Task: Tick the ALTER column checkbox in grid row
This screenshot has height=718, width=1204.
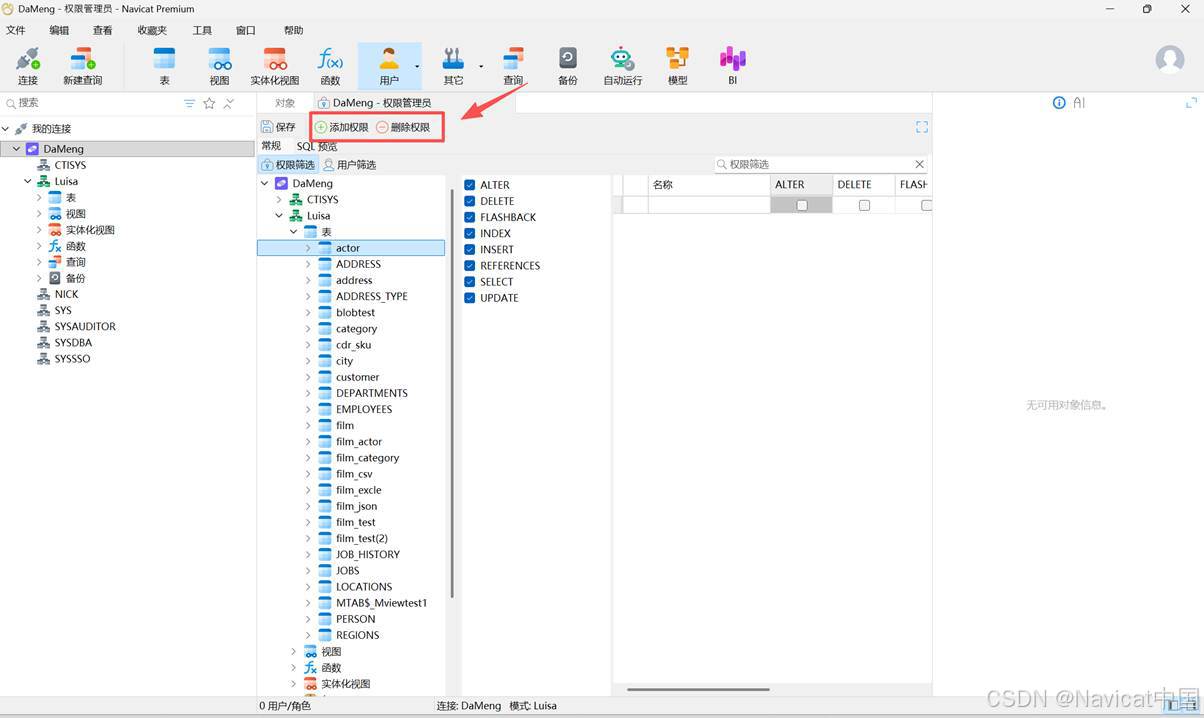Action: click(802, 205)
